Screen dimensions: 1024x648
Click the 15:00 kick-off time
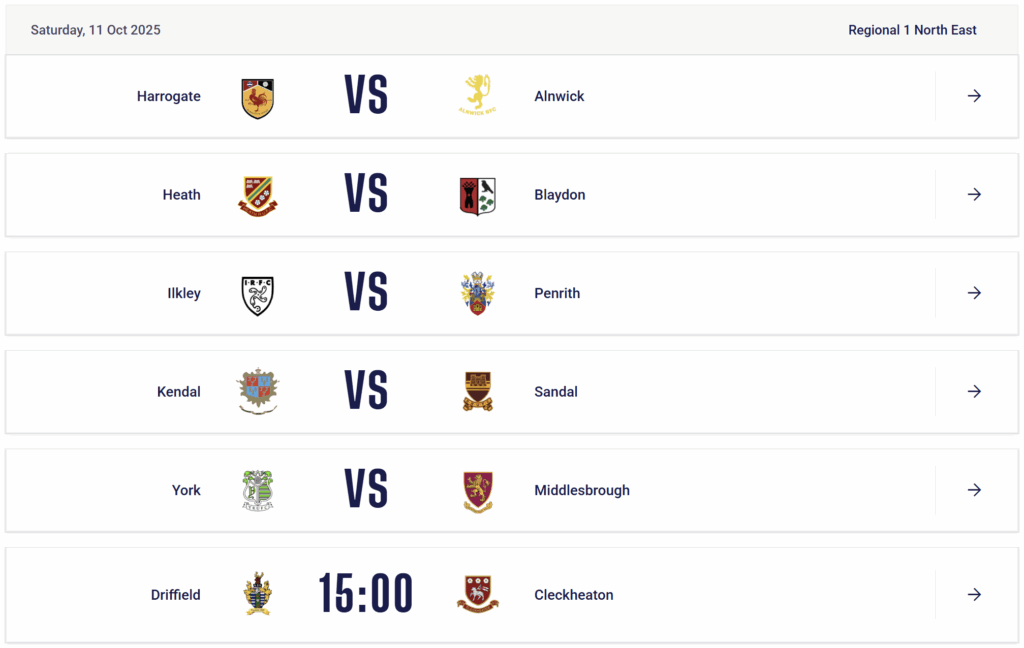pyautogui.click(x=366, y=594)
